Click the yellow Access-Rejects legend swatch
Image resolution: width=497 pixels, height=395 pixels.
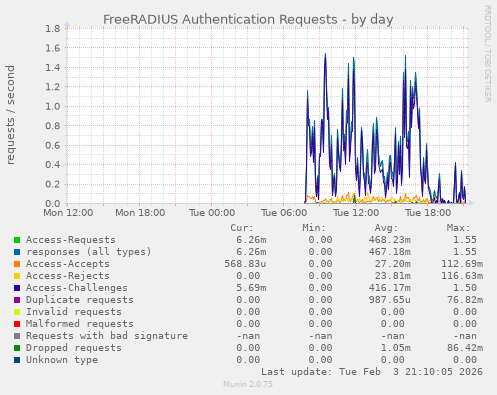(x=17, y=276)
